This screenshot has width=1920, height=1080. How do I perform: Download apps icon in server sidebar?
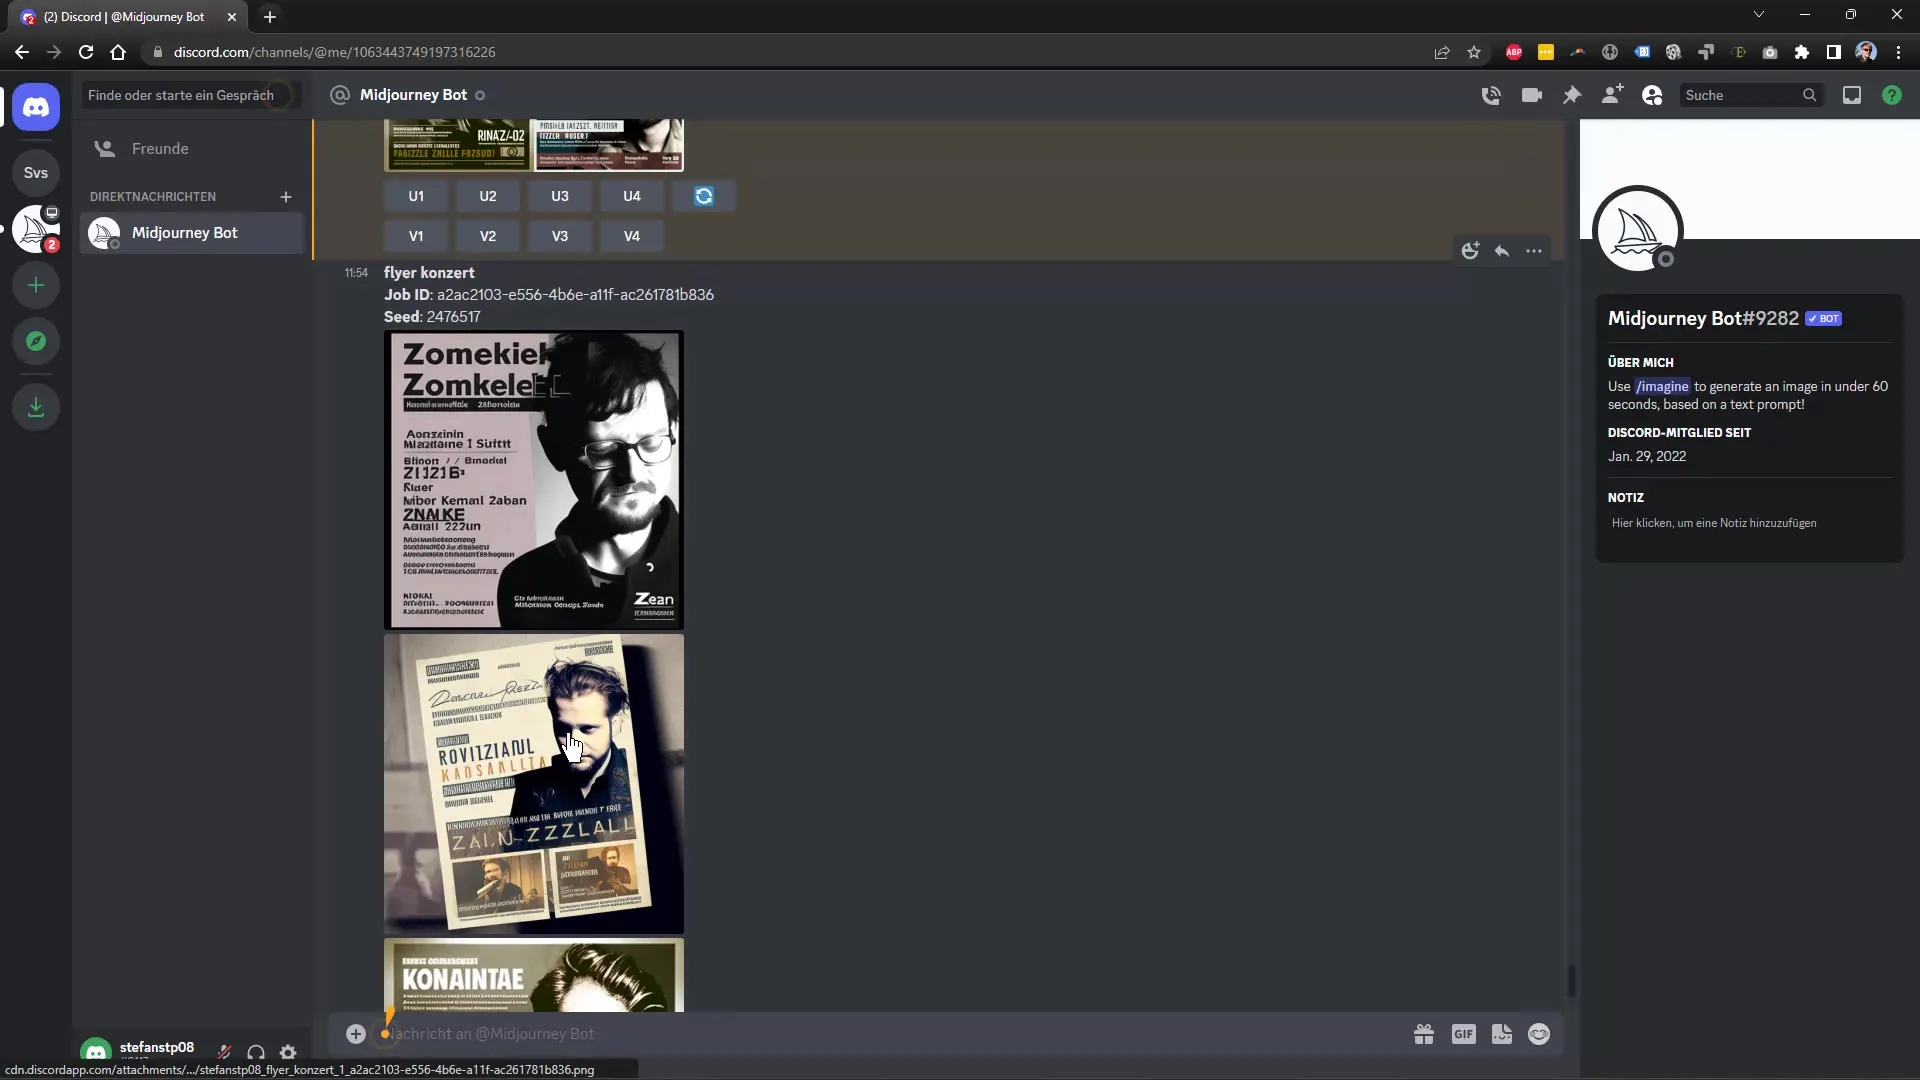coord(36,407)
